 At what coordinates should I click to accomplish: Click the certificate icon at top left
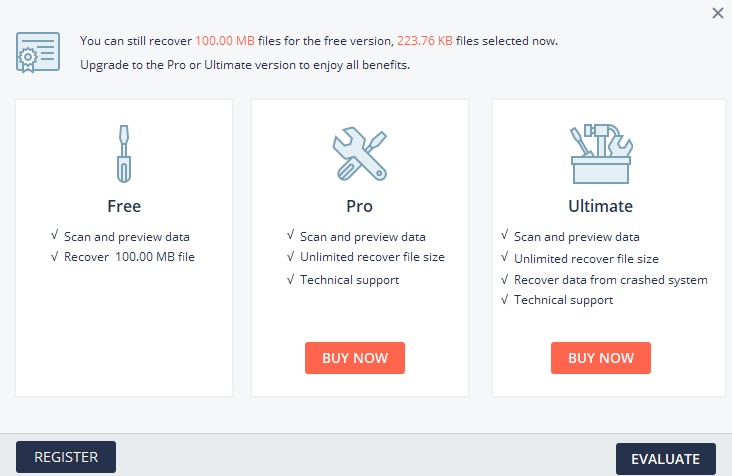[x=39, y=52]
